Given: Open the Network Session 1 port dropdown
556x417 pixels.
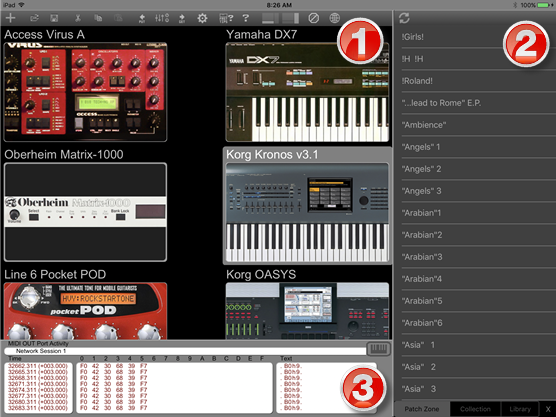Looking at the screenshot, I should [185, 351].
